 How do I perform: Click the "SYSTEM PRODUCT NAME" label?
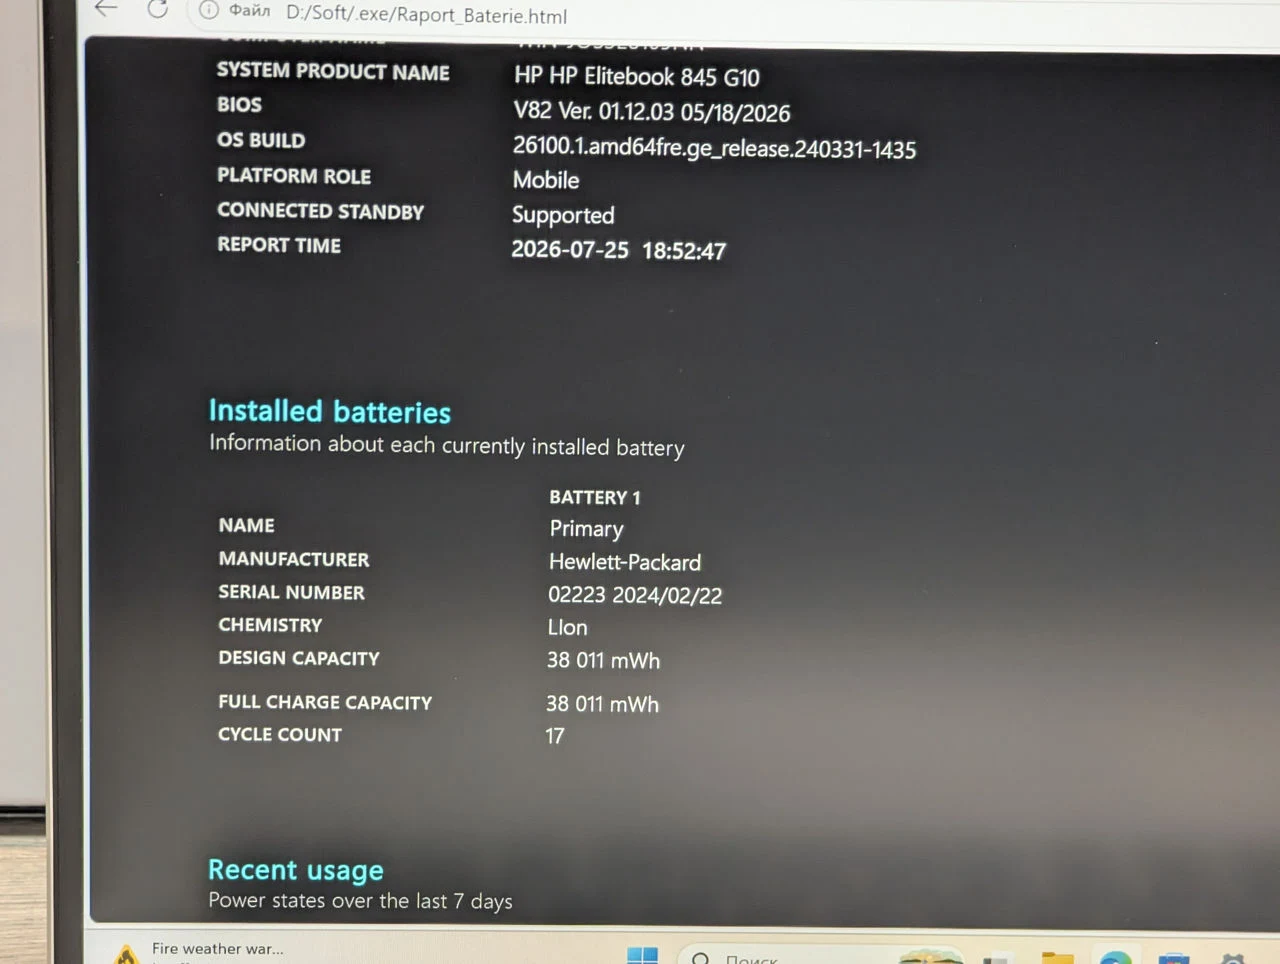333,72
